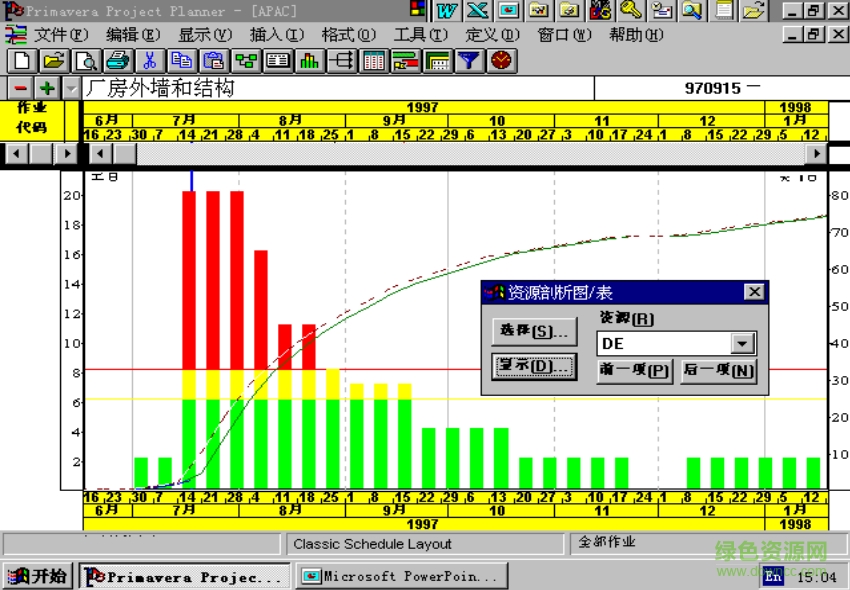Click the 前一项(P) previous button
Screen dimensions: 850x590
[x=634, y=370]
